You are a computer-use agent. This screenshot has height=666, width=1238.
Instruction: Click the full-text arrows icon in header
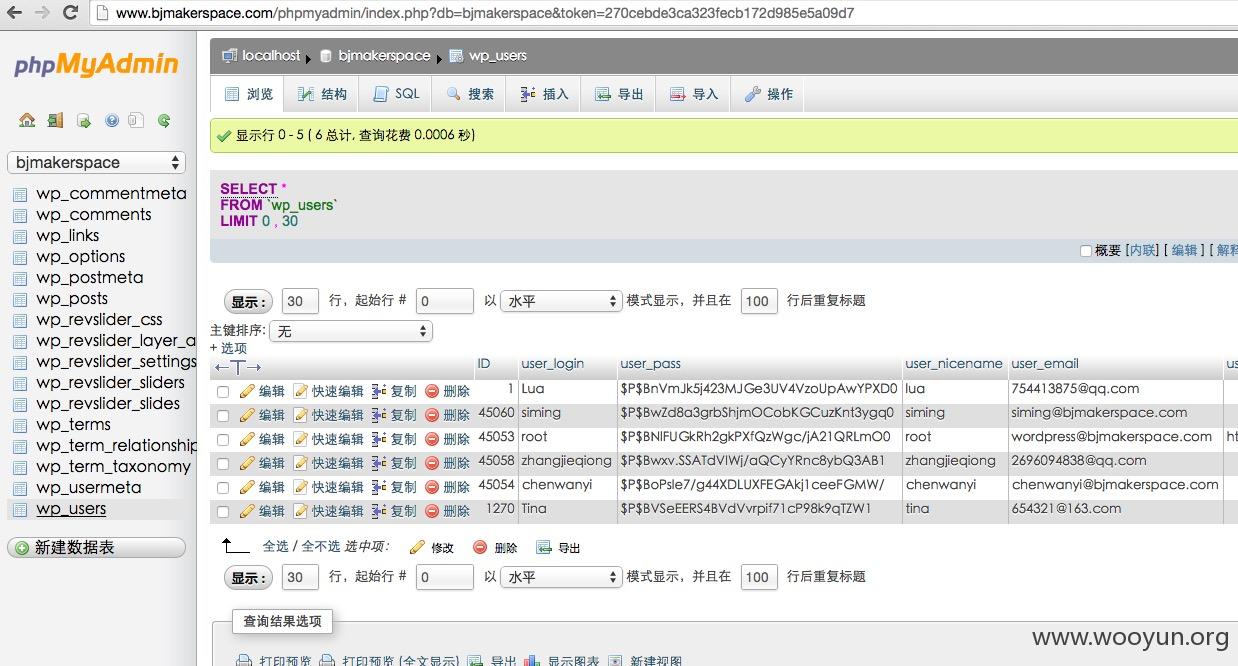click(x=238, y=368)
